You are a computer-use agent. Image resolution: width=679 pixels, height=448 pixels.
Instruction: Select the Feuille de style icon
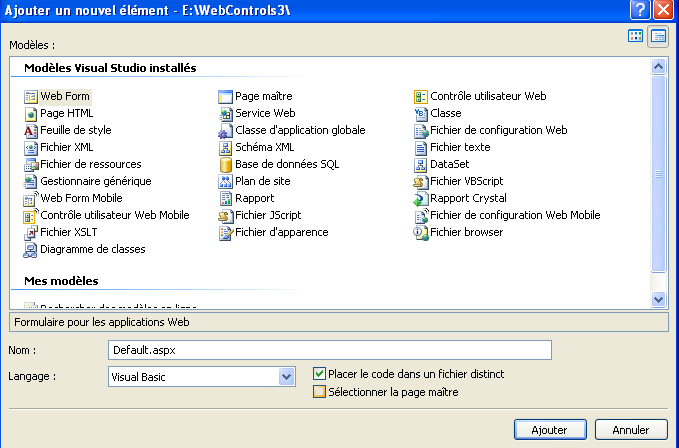30,131
